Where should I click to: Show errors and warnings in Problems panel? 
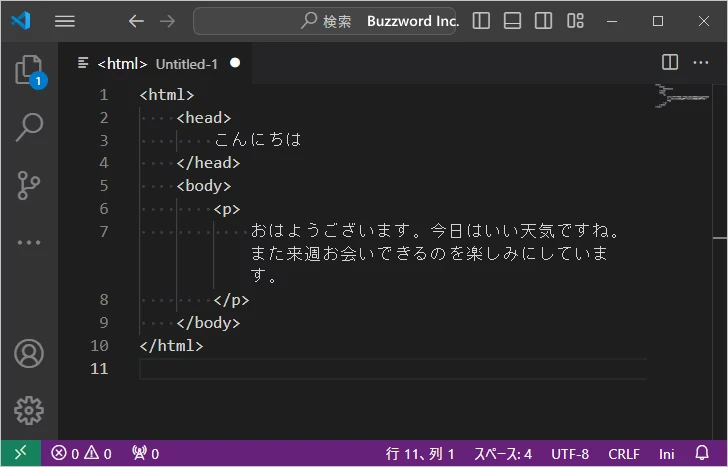pyautogui.click(x=81, y=453)
